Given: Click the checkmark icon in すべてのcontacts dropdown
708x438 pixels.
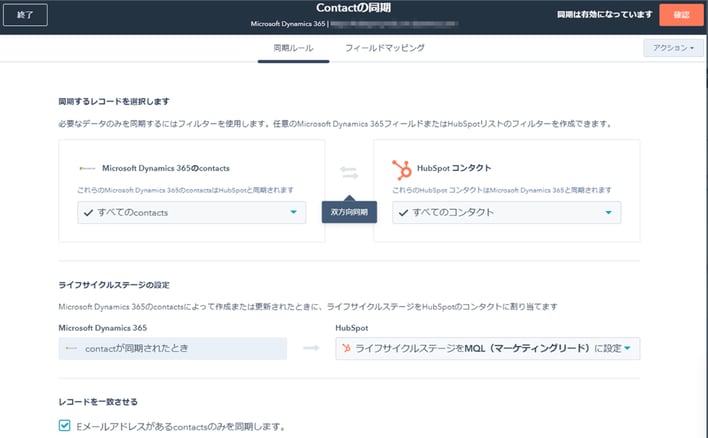Looking at the screenshot, I should pyautogui.click(x=88, y=213).
